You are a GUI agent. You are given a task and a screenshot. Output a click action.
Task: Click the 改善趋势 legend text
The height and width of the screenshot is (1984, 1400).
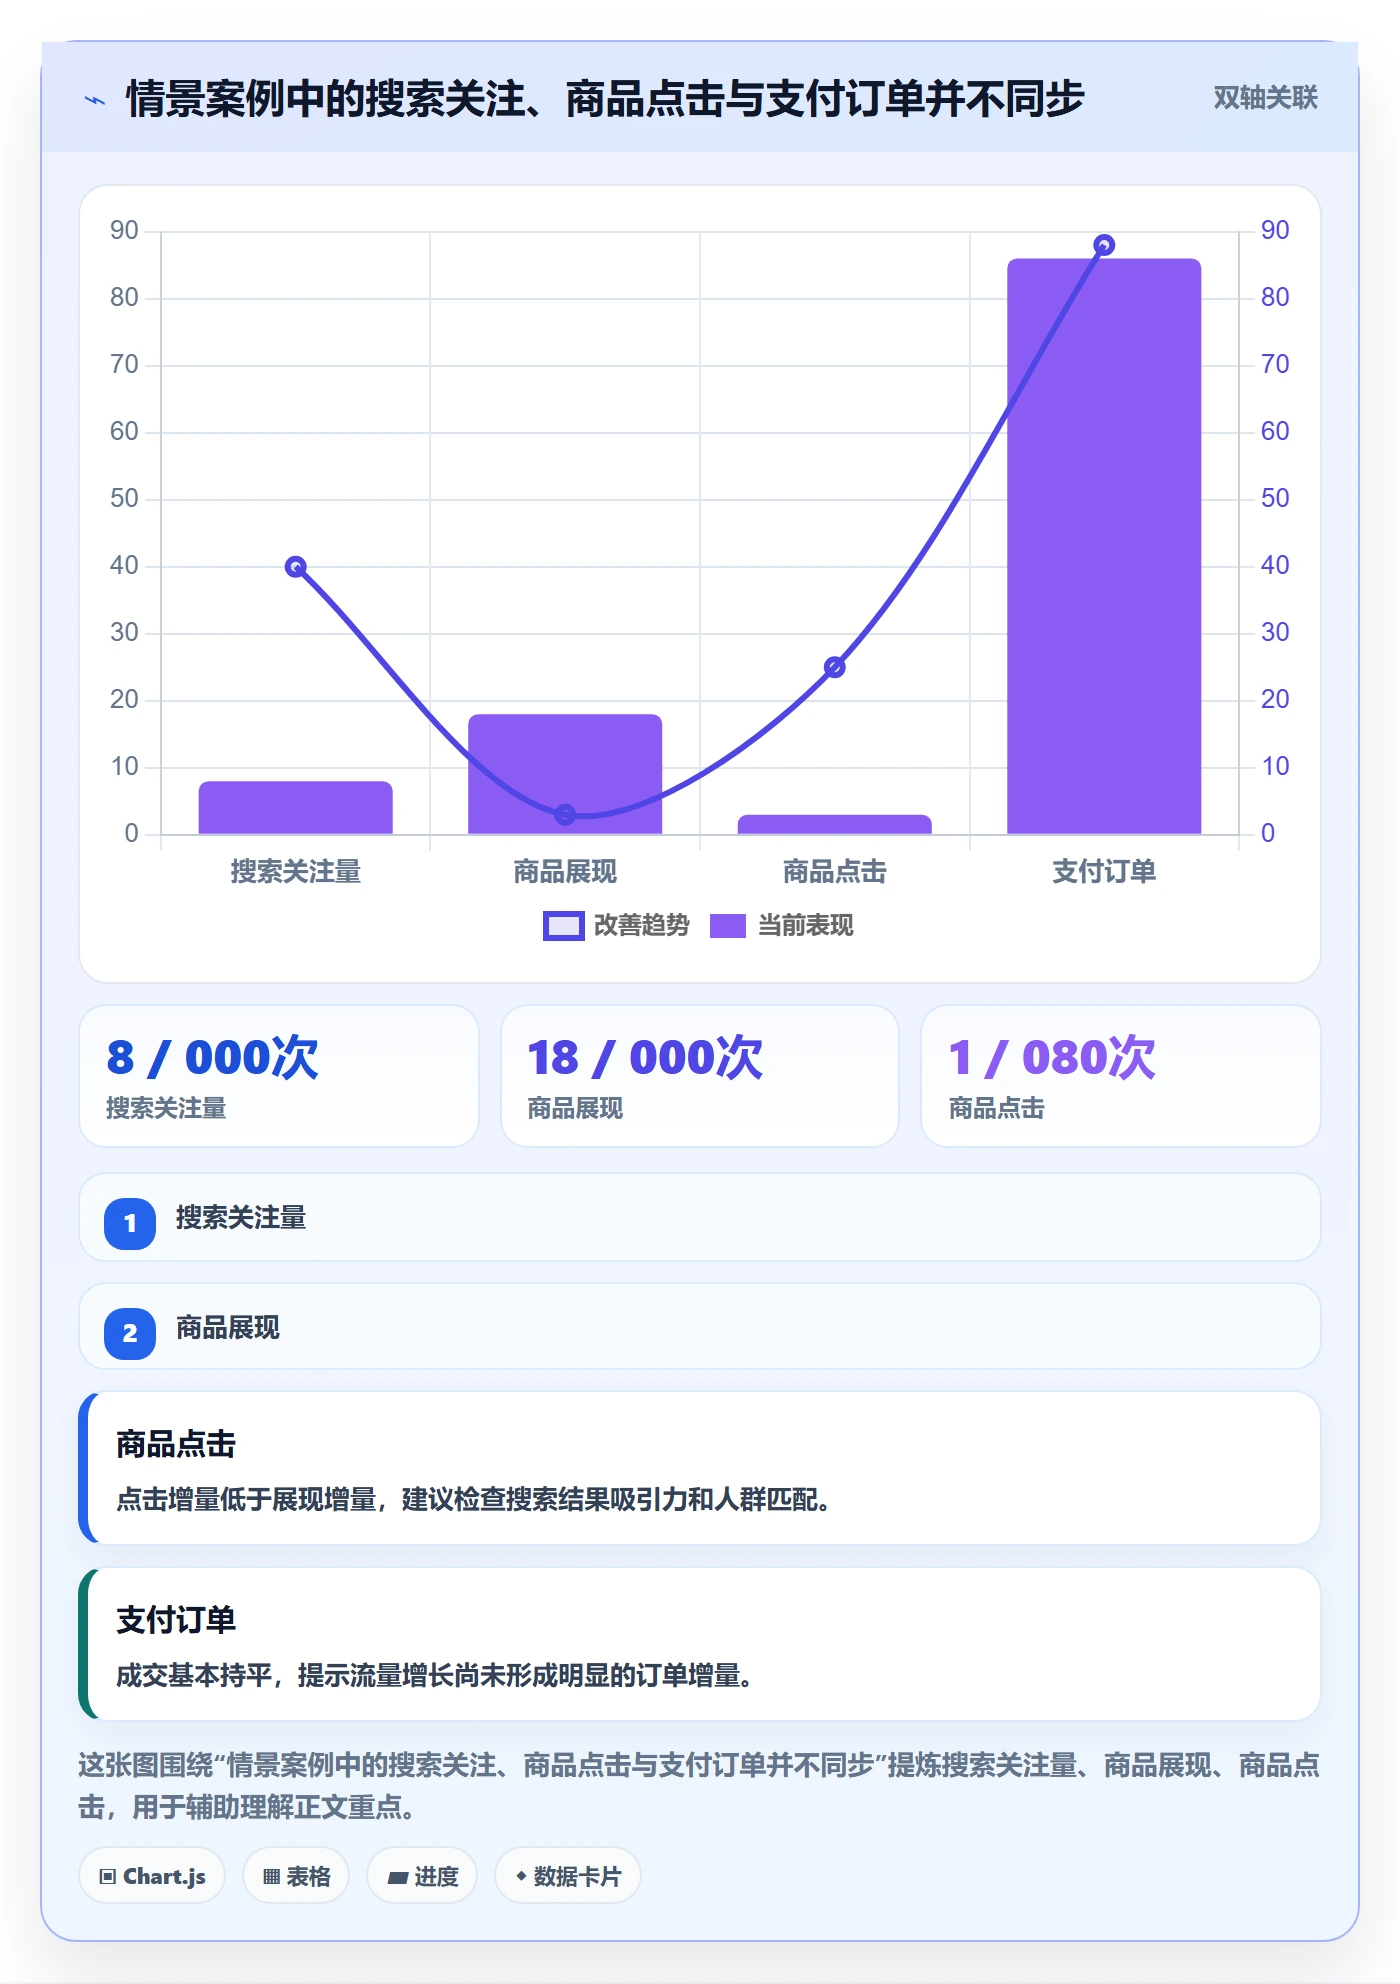[x=641, y=926]
